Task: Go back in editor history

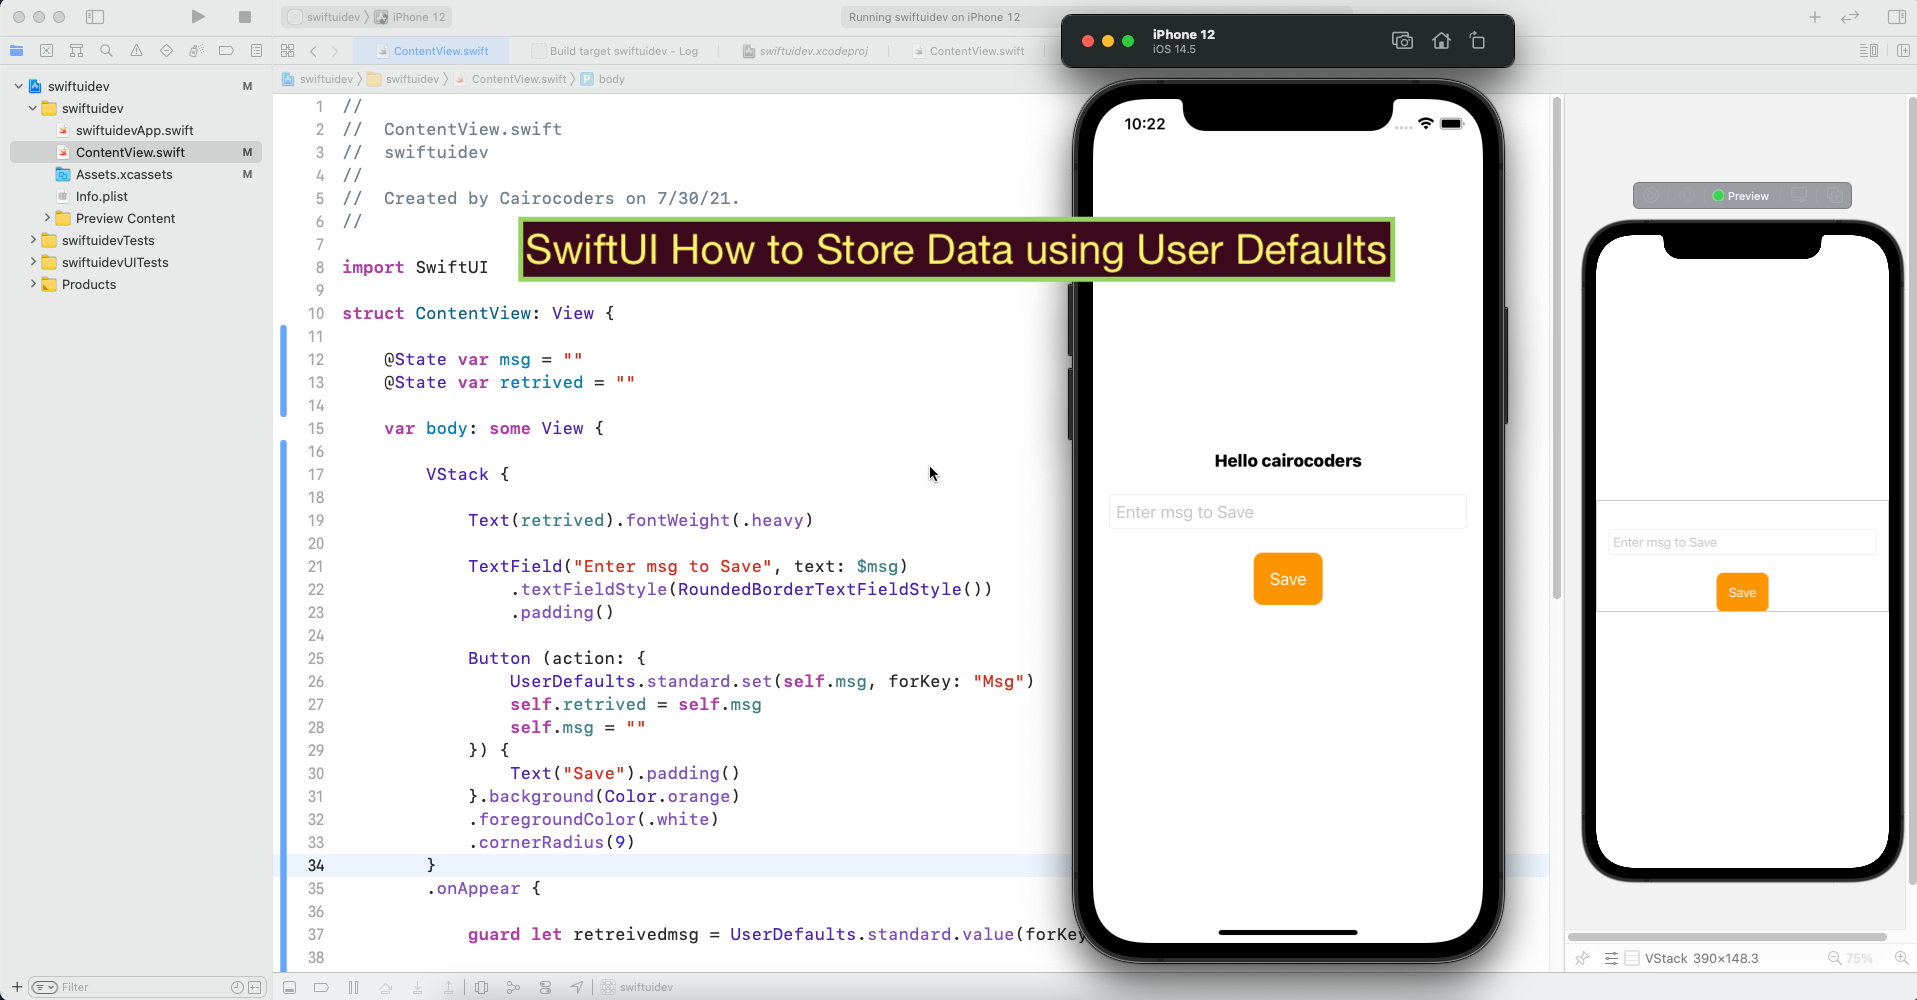Action: pos(313,51)
